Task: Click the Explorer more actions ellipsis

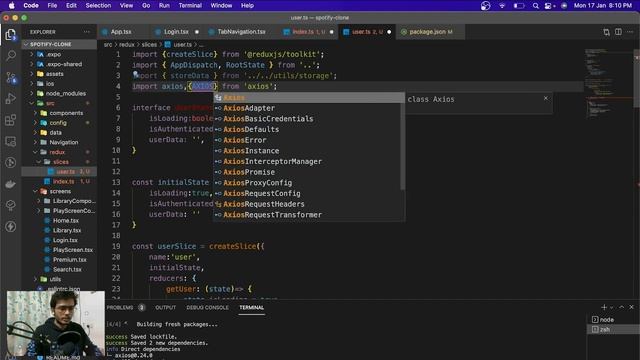Action: coord(87,32)
